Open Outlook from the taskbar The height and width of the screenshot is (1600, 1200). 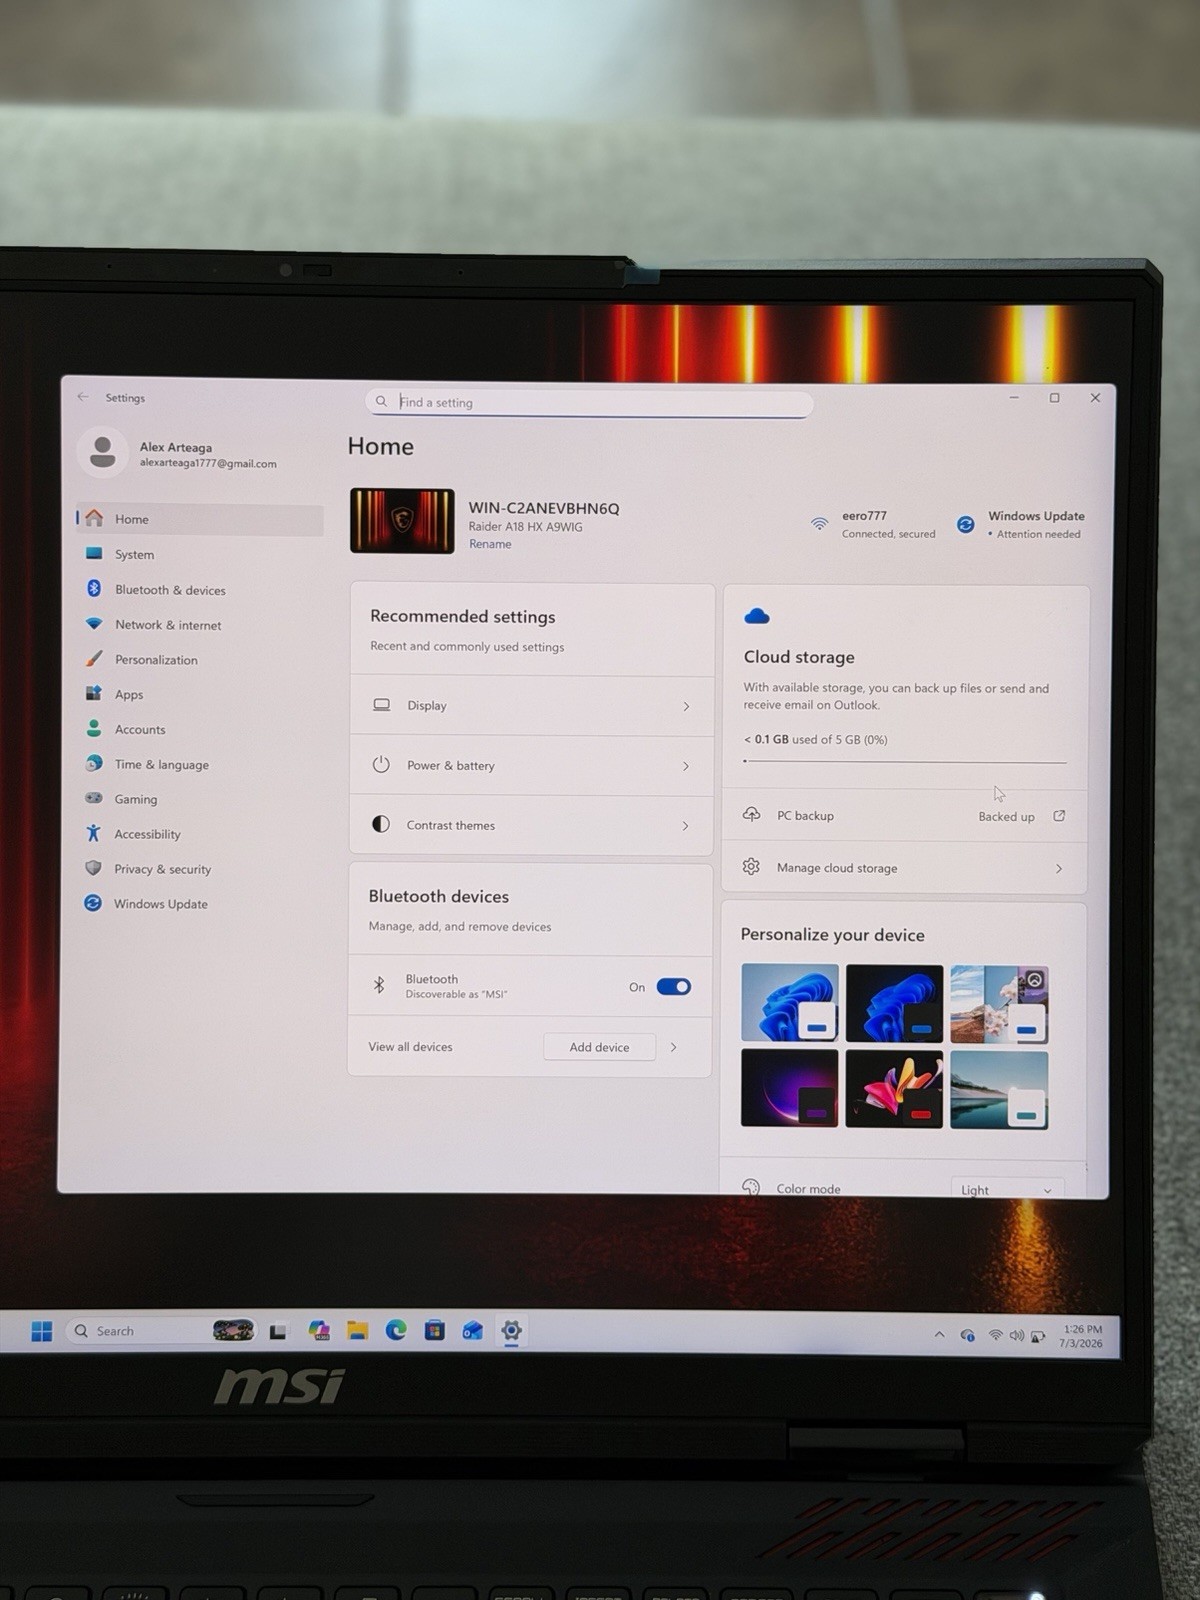(x=472, y=1330)
